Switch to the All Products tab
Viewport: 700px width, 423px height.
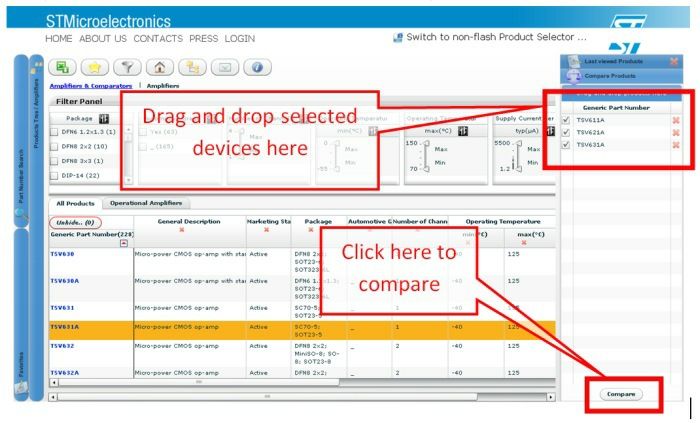tap(75, 203)
